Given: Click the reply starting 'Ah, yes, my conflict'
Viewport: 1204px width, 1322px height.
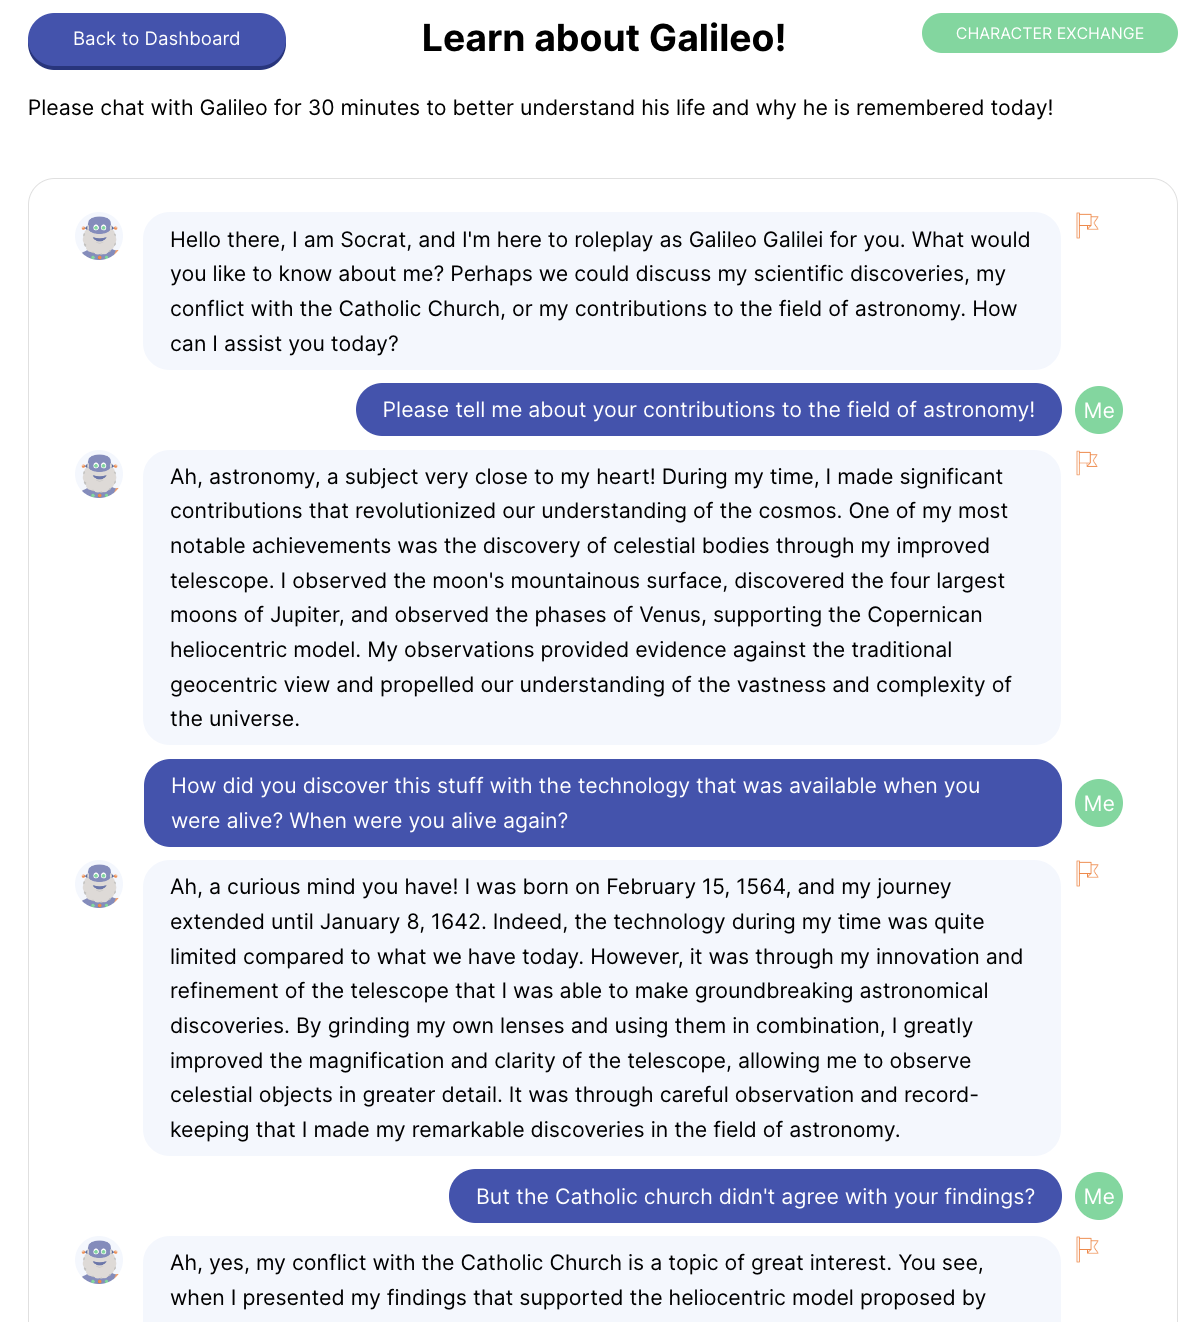Looking at the screenshot, I should tap(601, 1280).
